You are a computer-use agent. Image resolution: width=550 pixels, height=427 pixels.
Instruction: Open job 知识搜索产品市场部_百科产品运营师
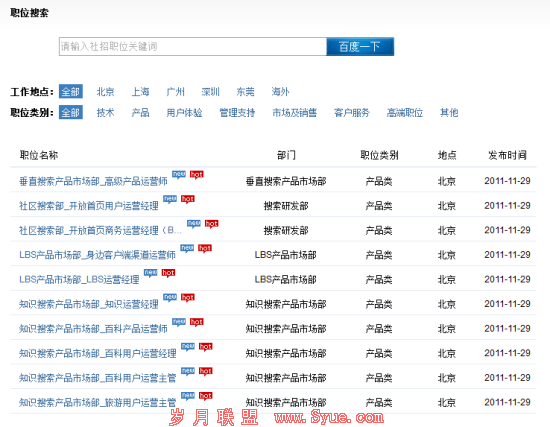coord(93,328)
